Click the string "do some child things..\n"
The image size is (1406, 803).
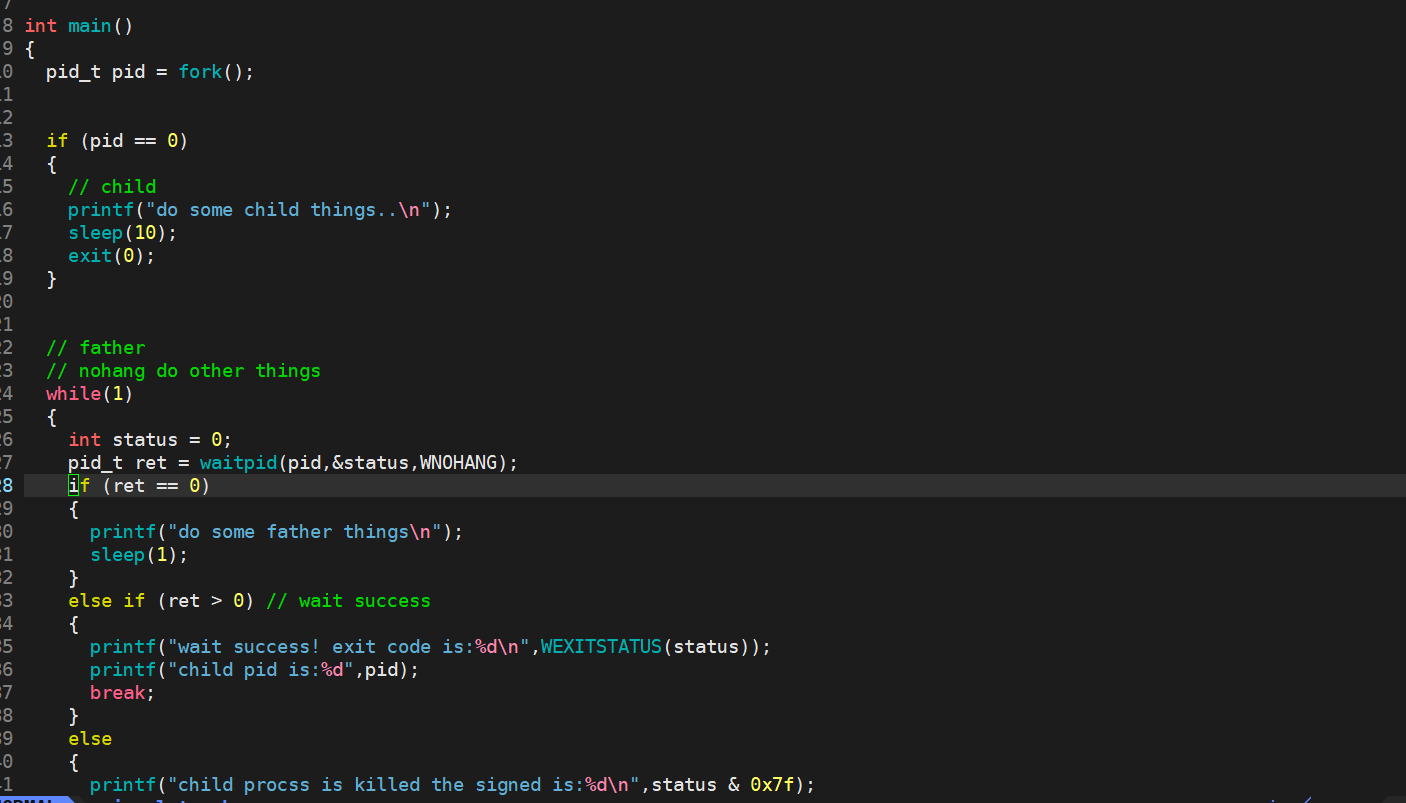click(288, 210)
